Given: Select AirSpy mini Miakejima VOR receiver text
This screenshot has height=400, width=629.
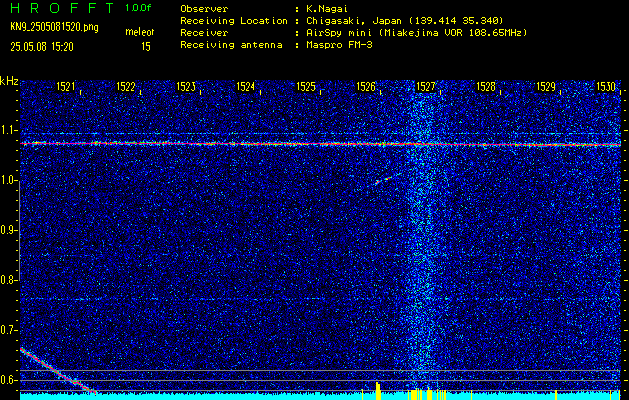Looking at the screenshot, I should pos(417,32).
